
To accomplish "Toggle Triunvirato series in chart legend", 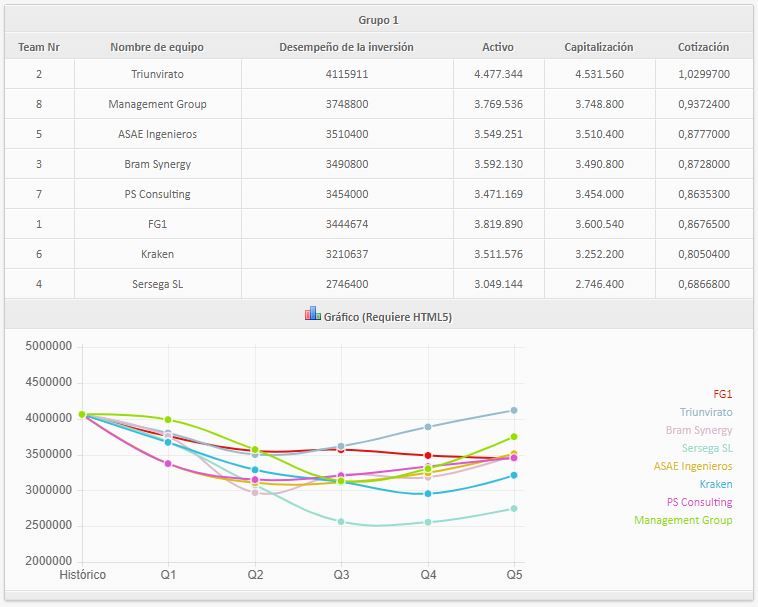I will pyautogui.click(x=706, y=412).
